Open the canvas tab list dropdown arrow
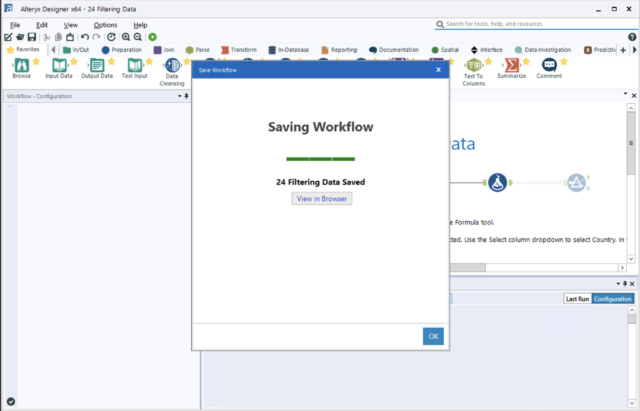The height and width of the screenshot is (411, 640). pos(625,94)
